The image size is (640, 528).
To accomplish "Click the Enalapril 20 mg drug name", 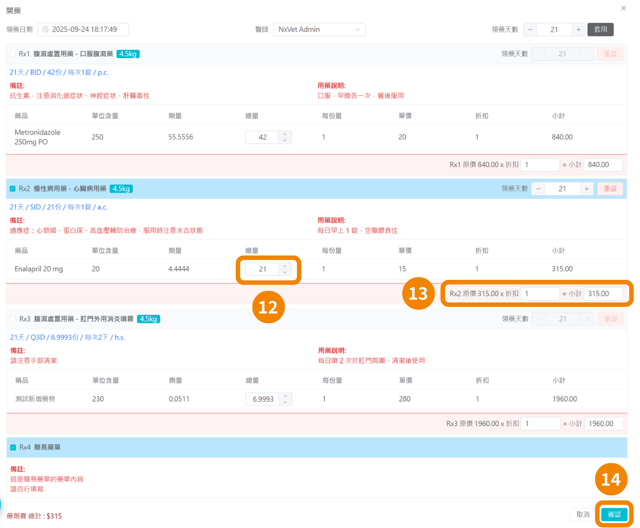I will coord(39,269).
